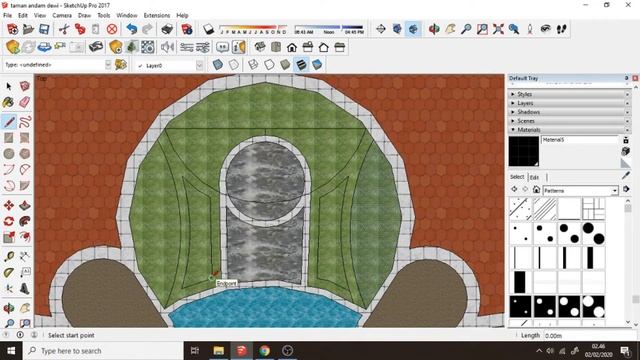Choose the Rectangle tool
This screenshot has height=360, width=640.
9,138
